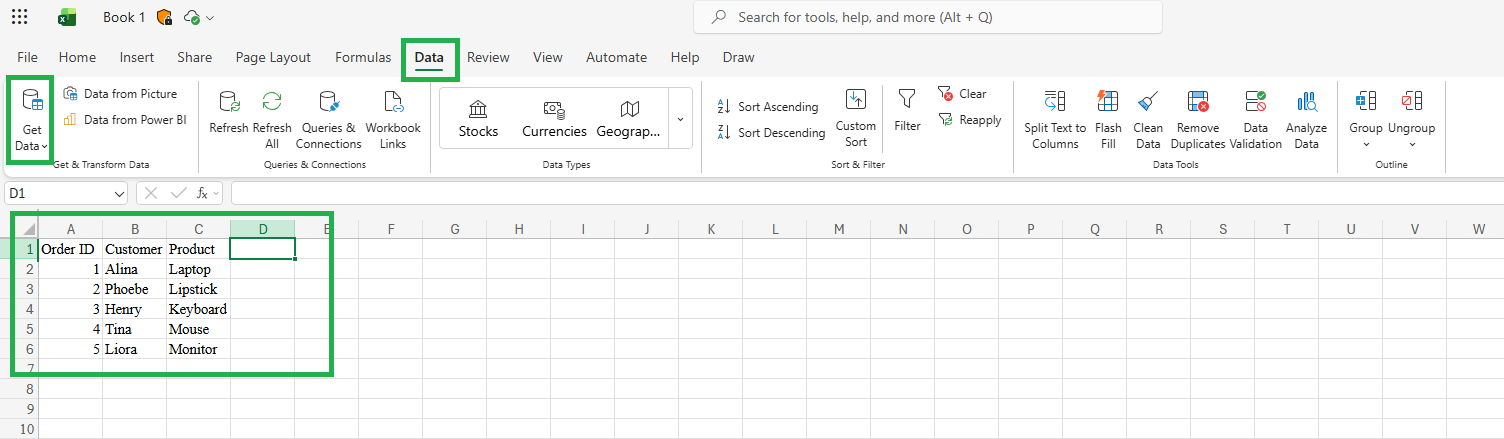Click Split Text to Columns
This screenshot has width=1504, height=439.
(1055, 120)
